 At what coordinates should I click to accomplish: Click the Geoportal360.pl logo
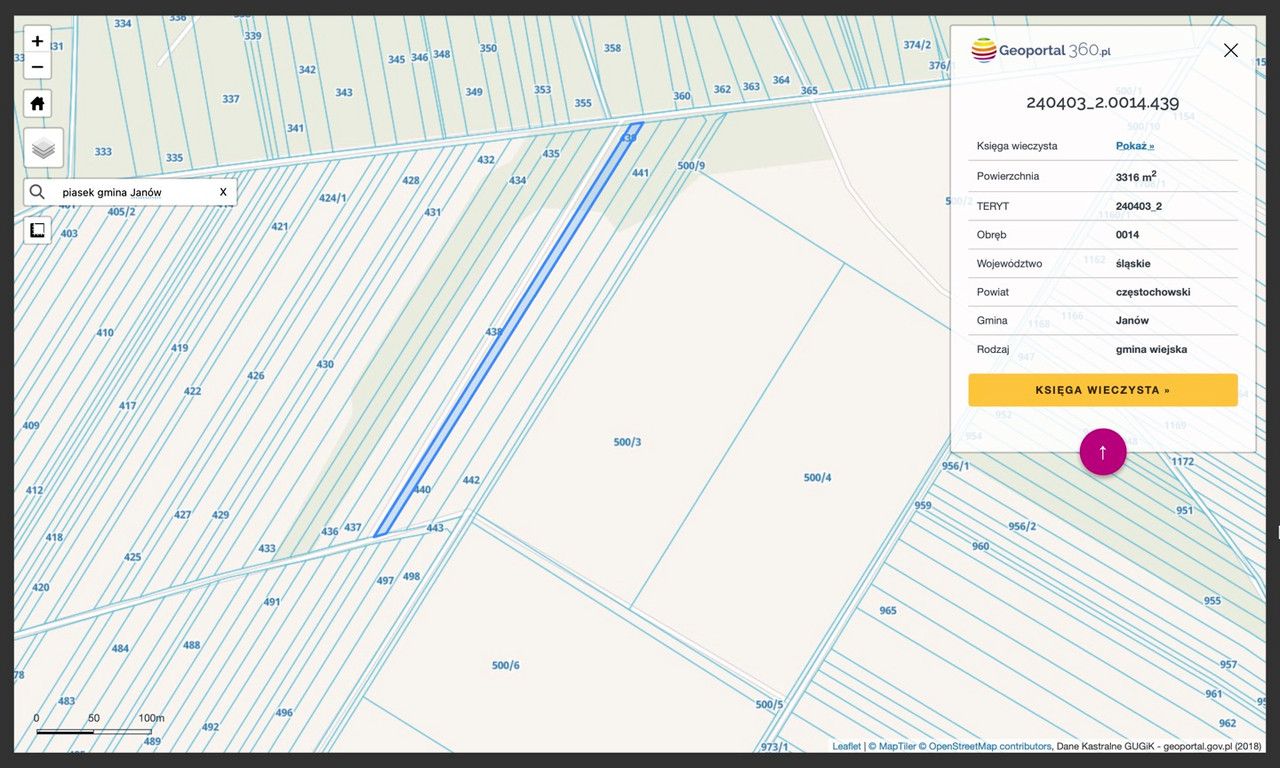coord(1041,50)
